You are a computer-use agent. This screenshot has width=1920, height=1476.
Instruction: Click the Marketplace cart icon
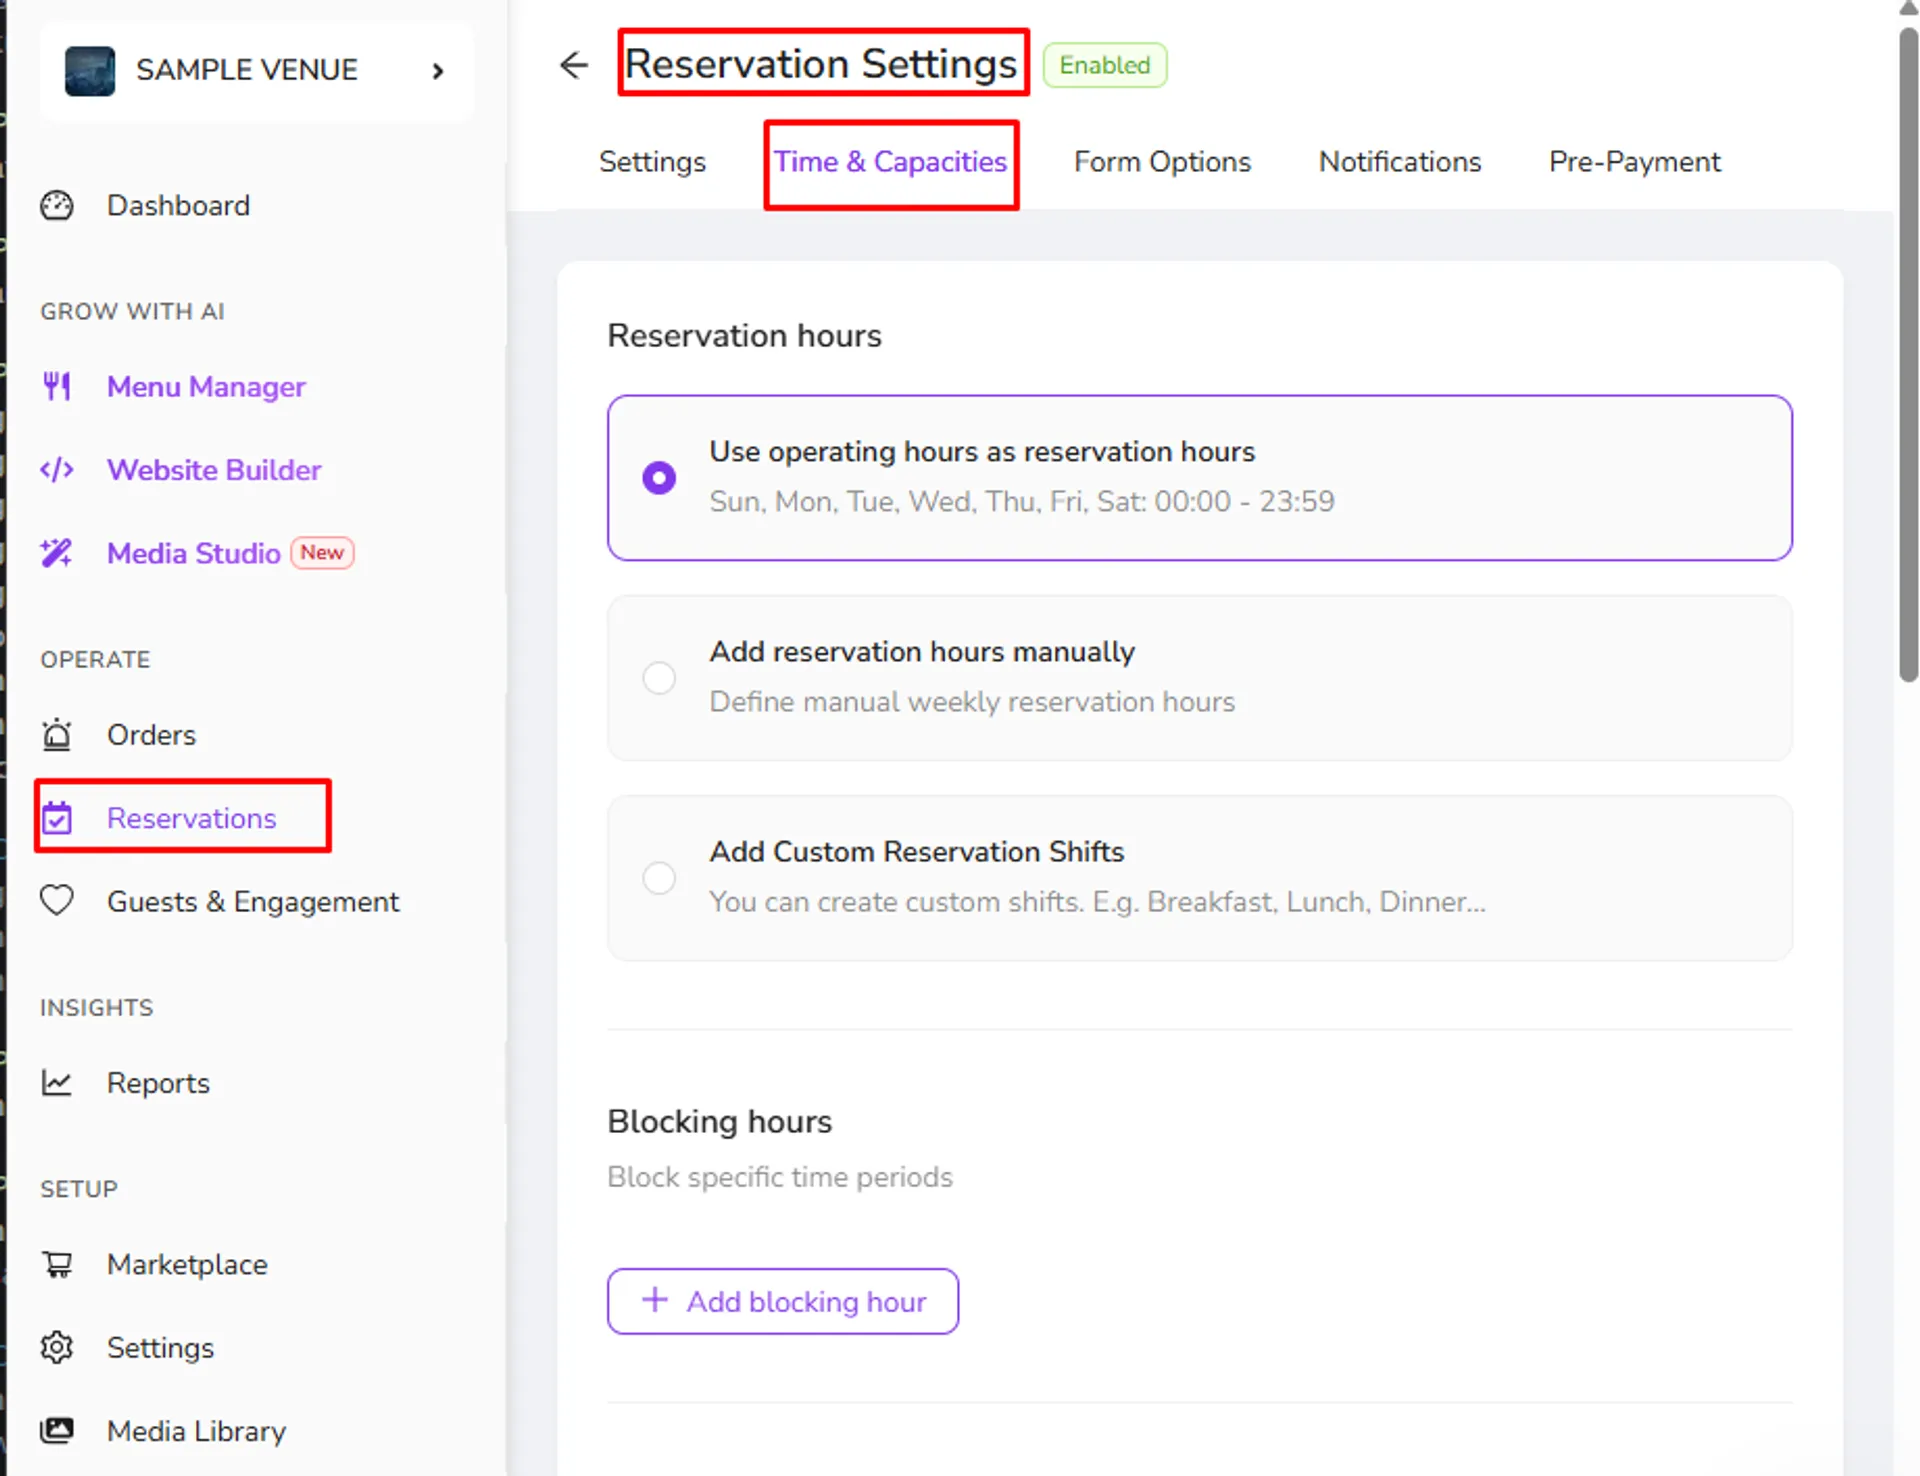(x=57, y=1264)
